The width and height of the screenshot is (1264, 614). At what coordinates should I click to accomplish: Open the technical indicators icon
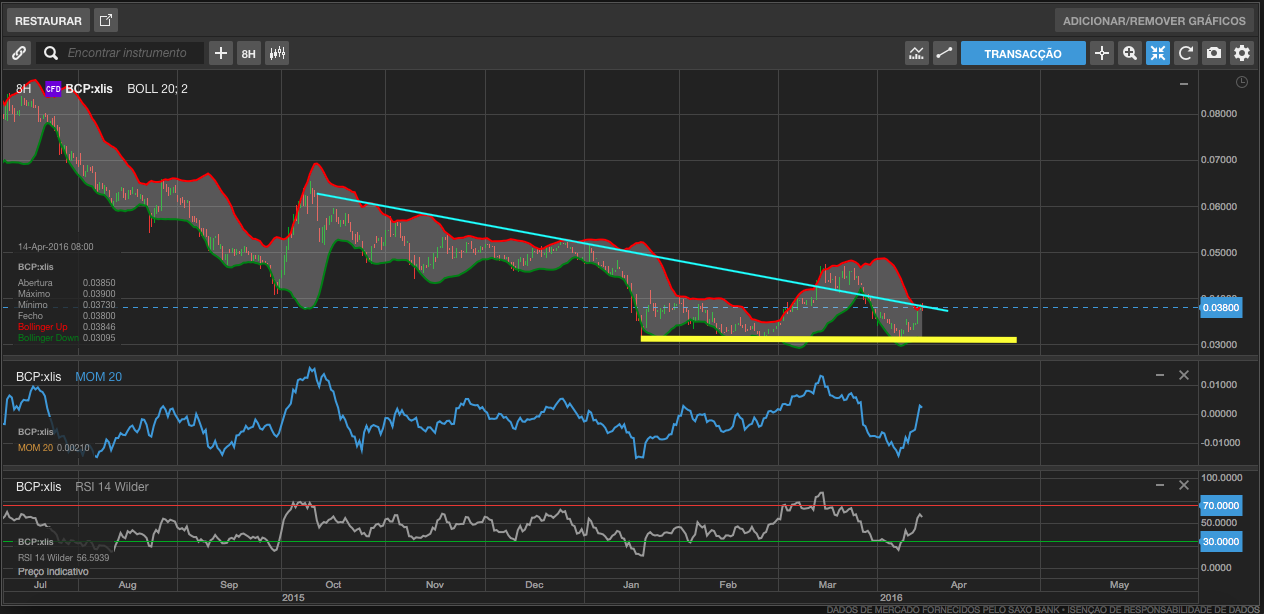point(916,53)
